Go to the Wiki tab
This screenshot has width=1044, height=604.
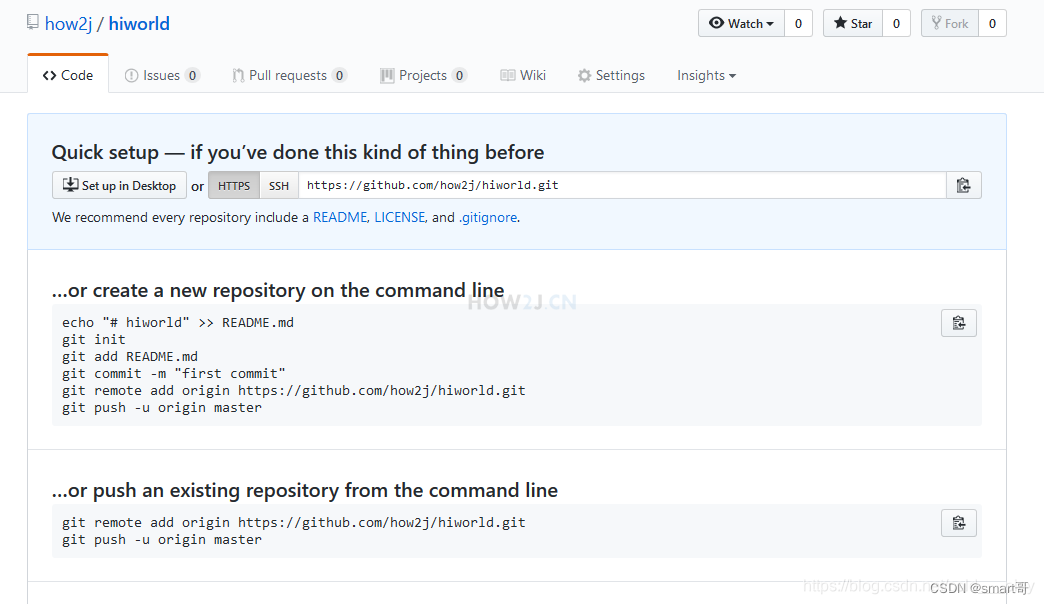(523, 75)
